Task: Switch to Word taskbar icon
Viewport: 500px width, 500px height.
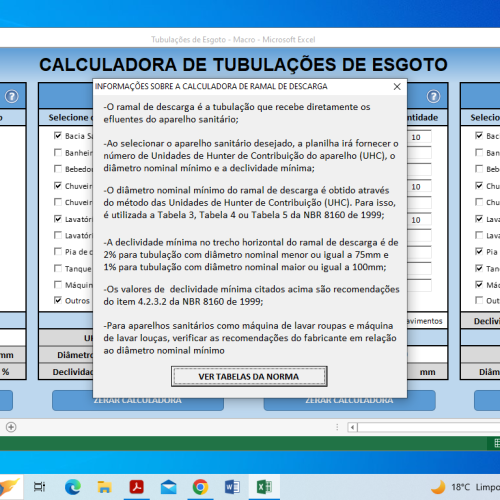Action: [x=232, y=487]
